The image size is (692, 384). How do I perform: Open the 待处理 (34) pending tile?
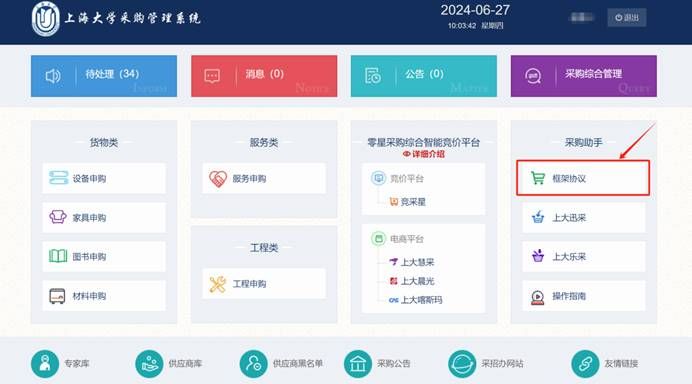[104, 76]
